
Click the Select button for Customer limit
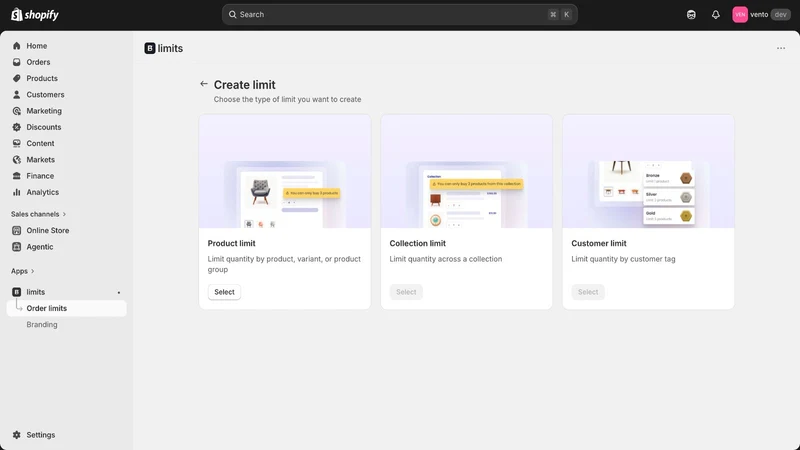coord(588,292)
